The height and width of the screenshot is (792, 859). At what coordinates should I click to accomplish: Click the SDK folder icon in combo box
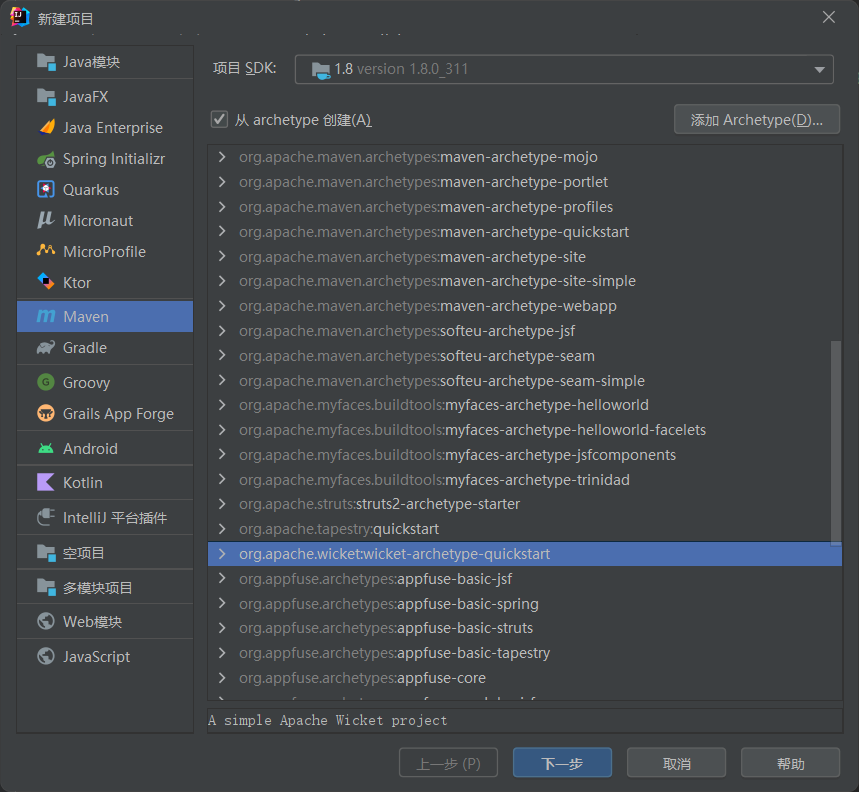click(x=321, y=70)
